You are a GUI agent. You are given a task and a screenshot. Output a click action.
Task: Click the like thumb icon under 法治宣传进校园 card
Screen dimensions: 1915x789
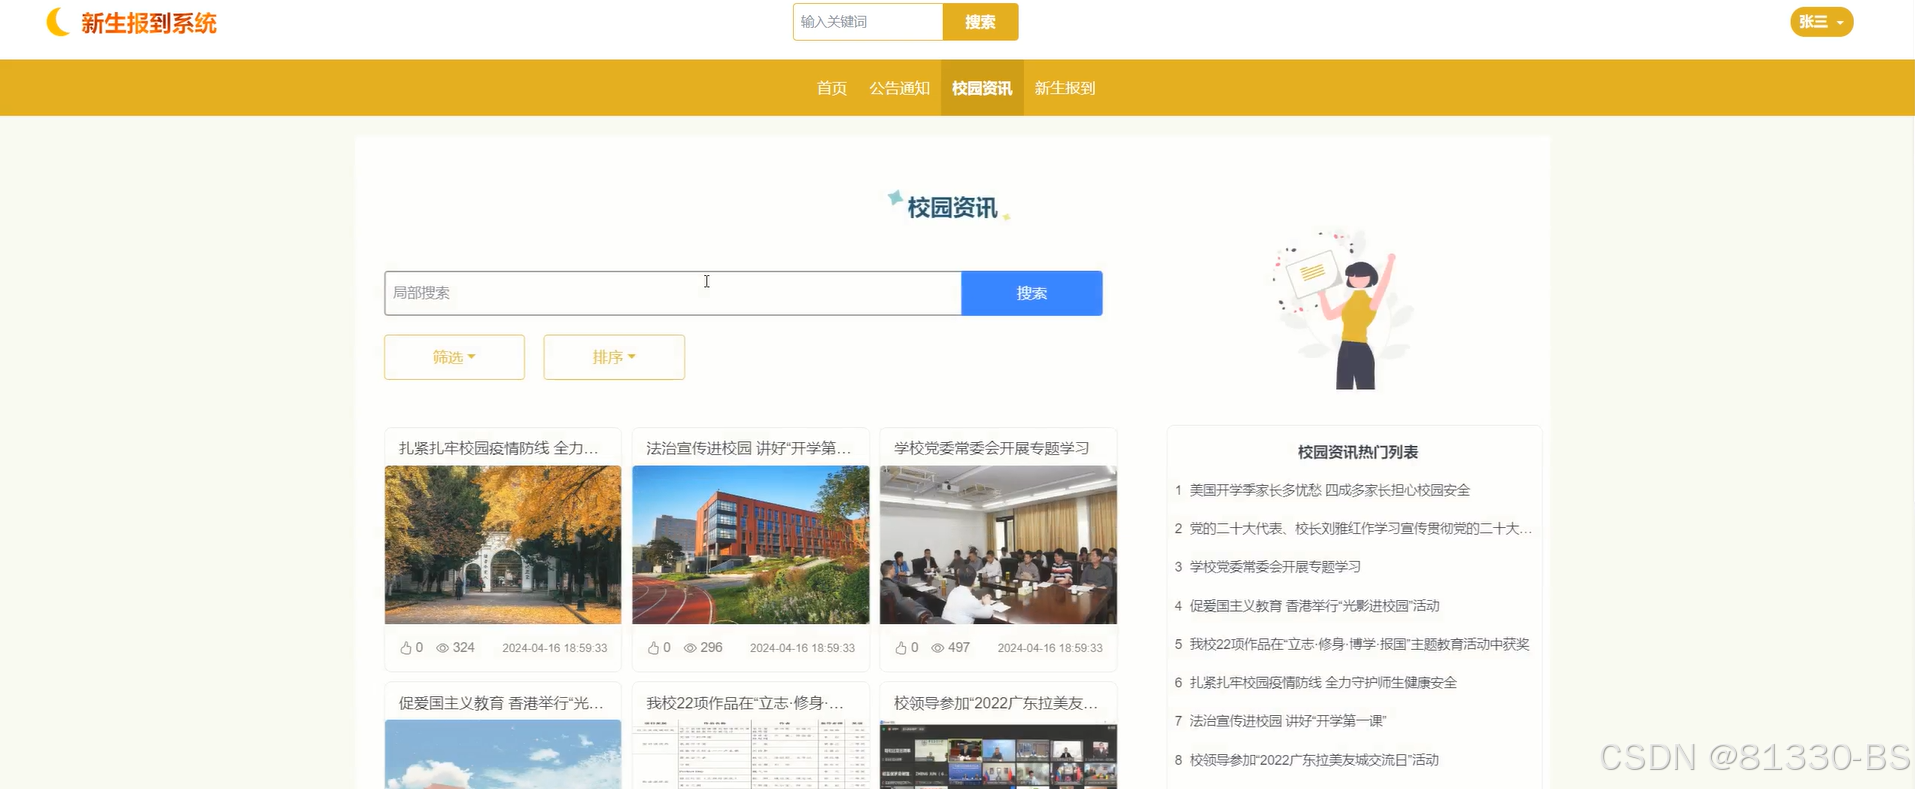coord(653,648)
